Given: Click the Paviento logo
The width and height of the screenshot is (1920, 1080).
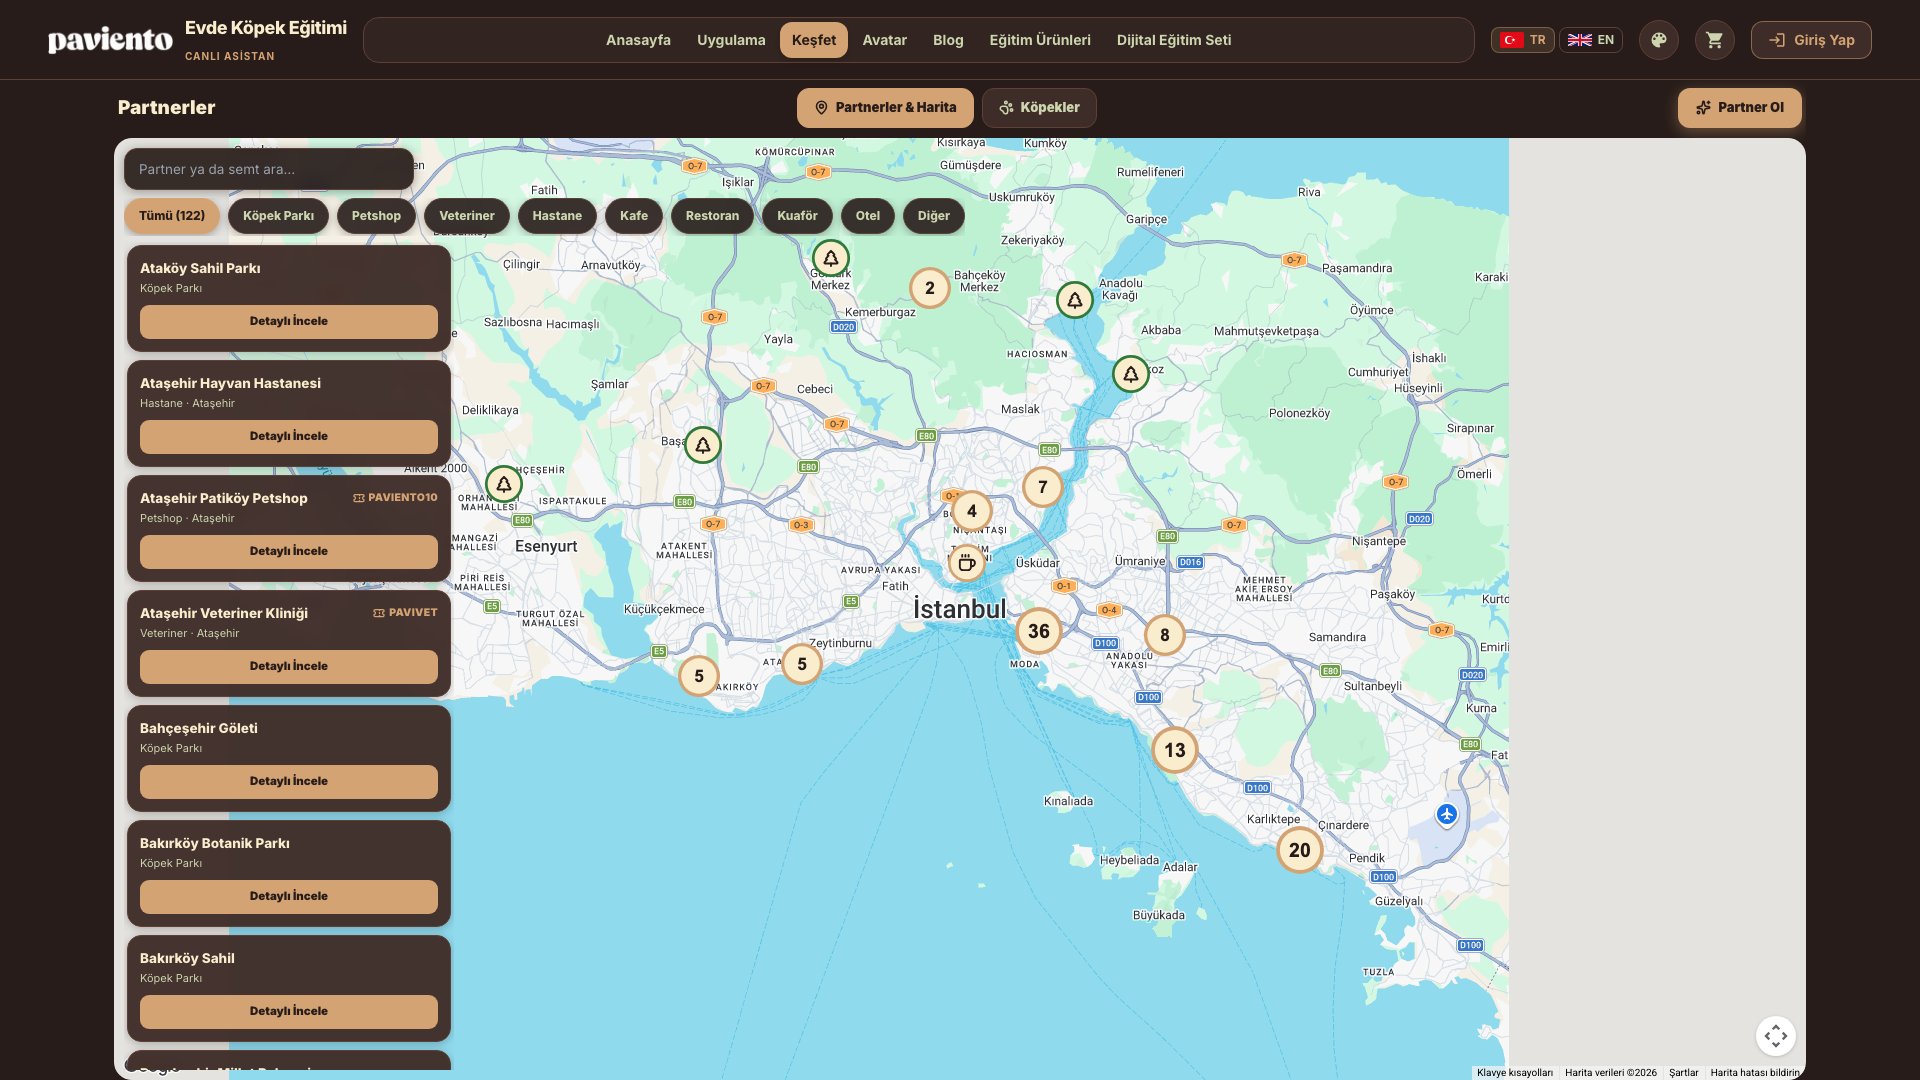Looking at the screenshot, I should pos(110,40).
